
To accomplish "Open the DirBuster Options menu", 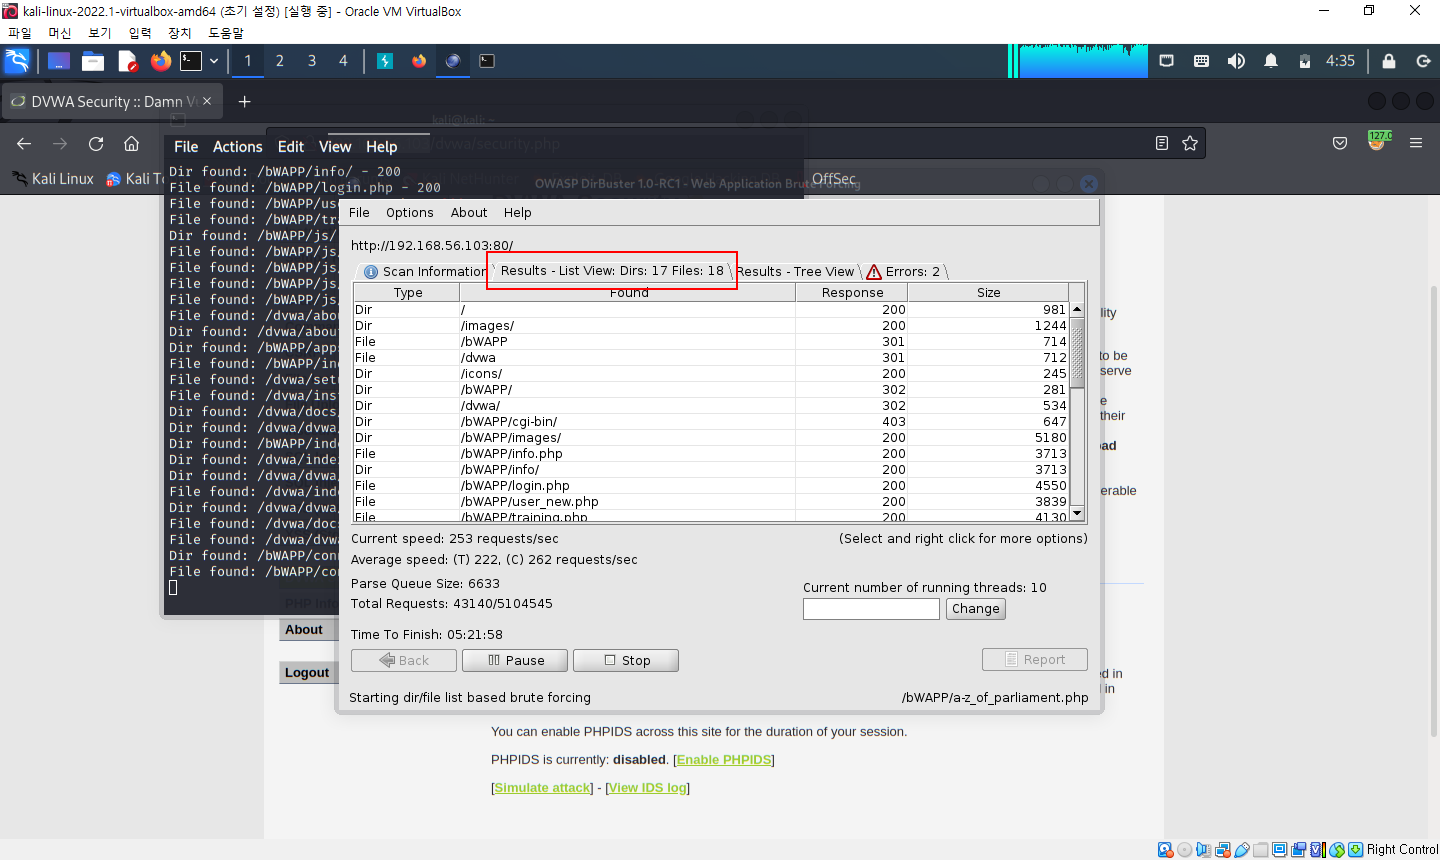I will (410, 213).
